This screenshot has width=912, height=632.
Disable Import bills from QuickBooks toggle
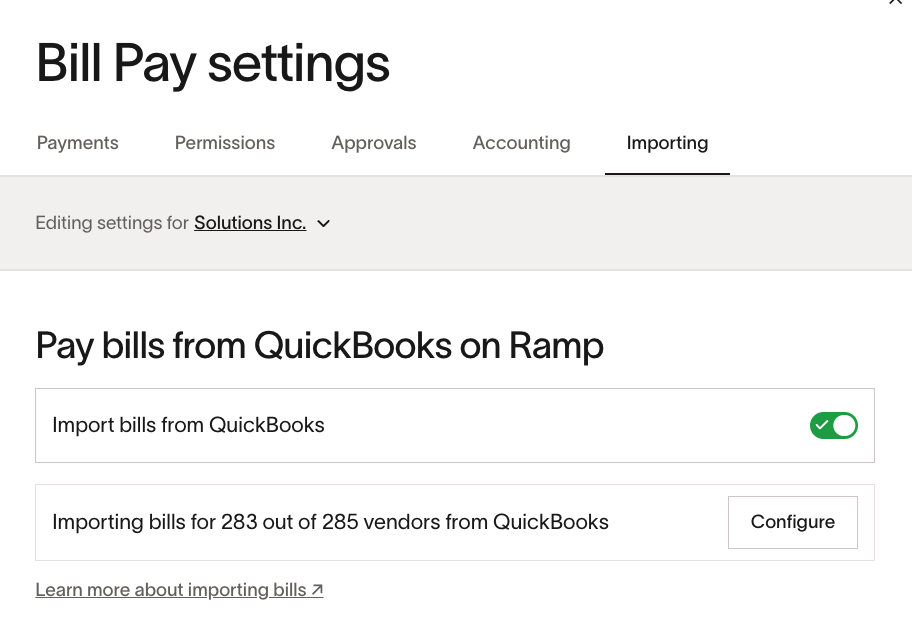point(833,425)
